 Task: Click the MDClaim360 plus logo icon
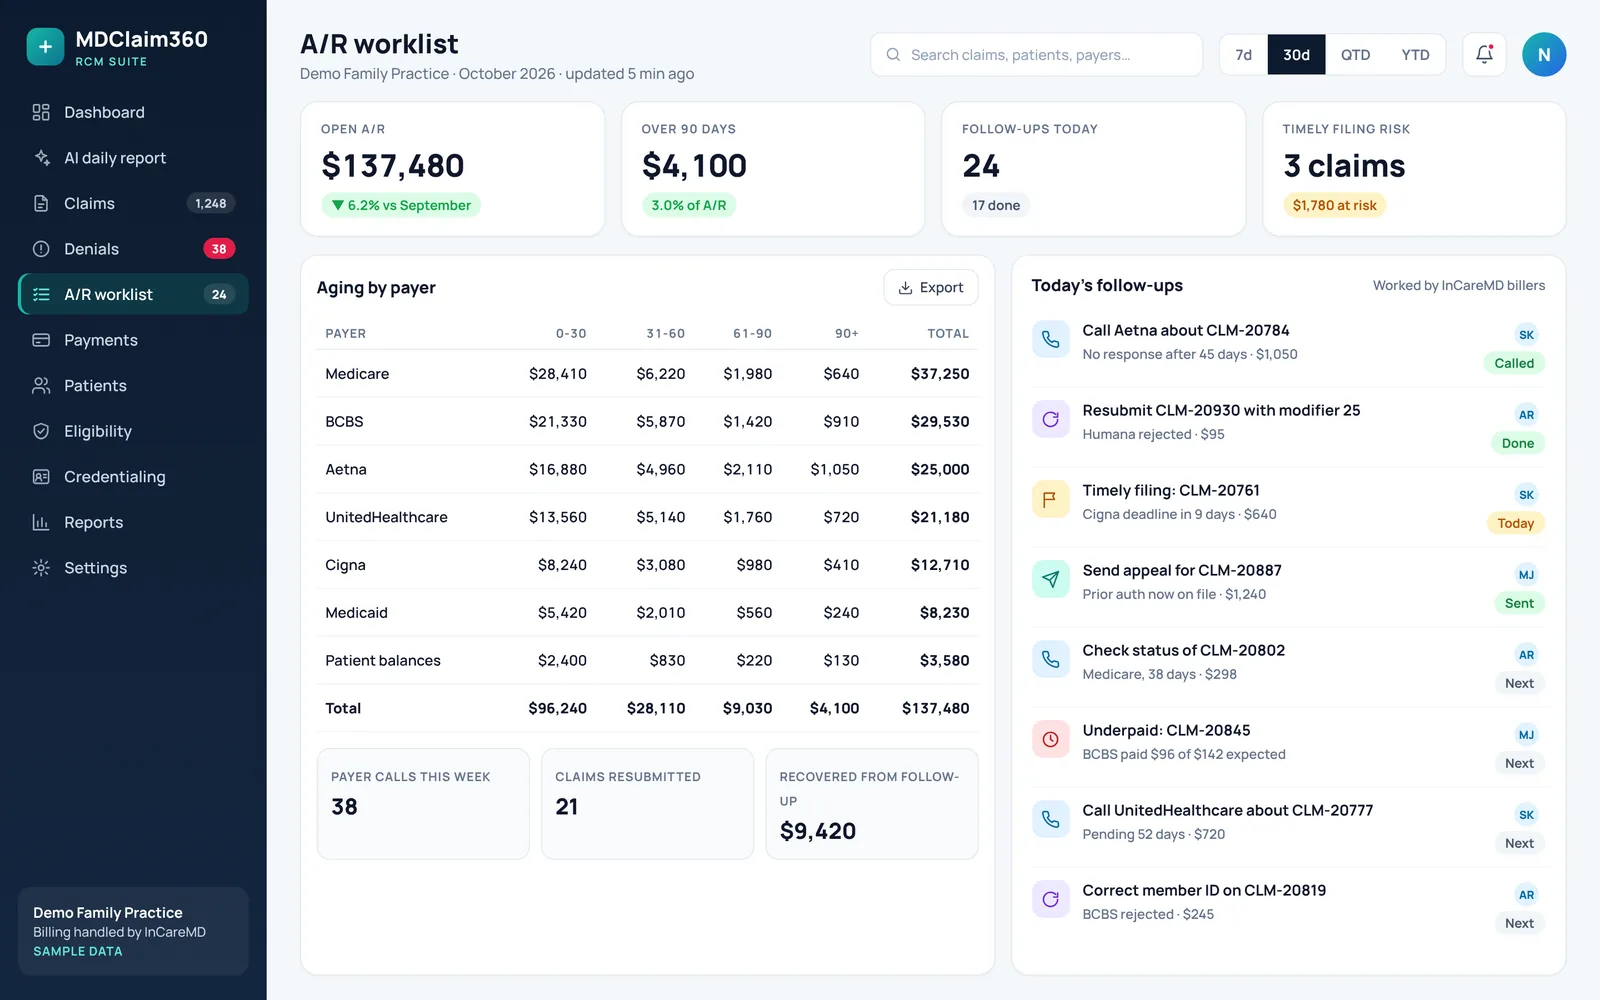(x=45, y=46)
